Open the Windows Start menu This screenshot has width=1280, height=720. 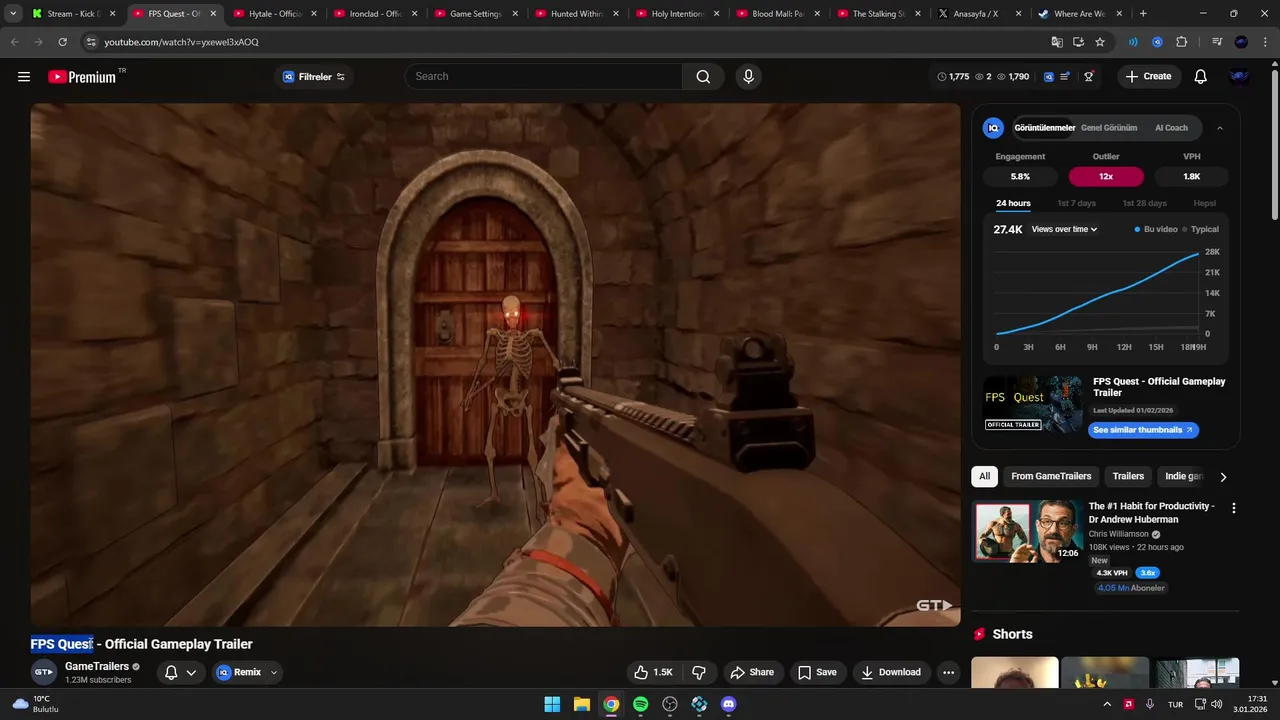point(552,704)
